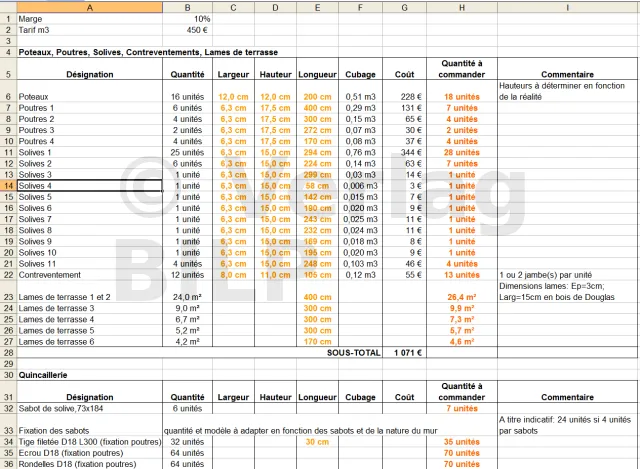This screenshot has width=640, height=469.
Task: Select the Poteaux designation cell
Action: [90, 96]
